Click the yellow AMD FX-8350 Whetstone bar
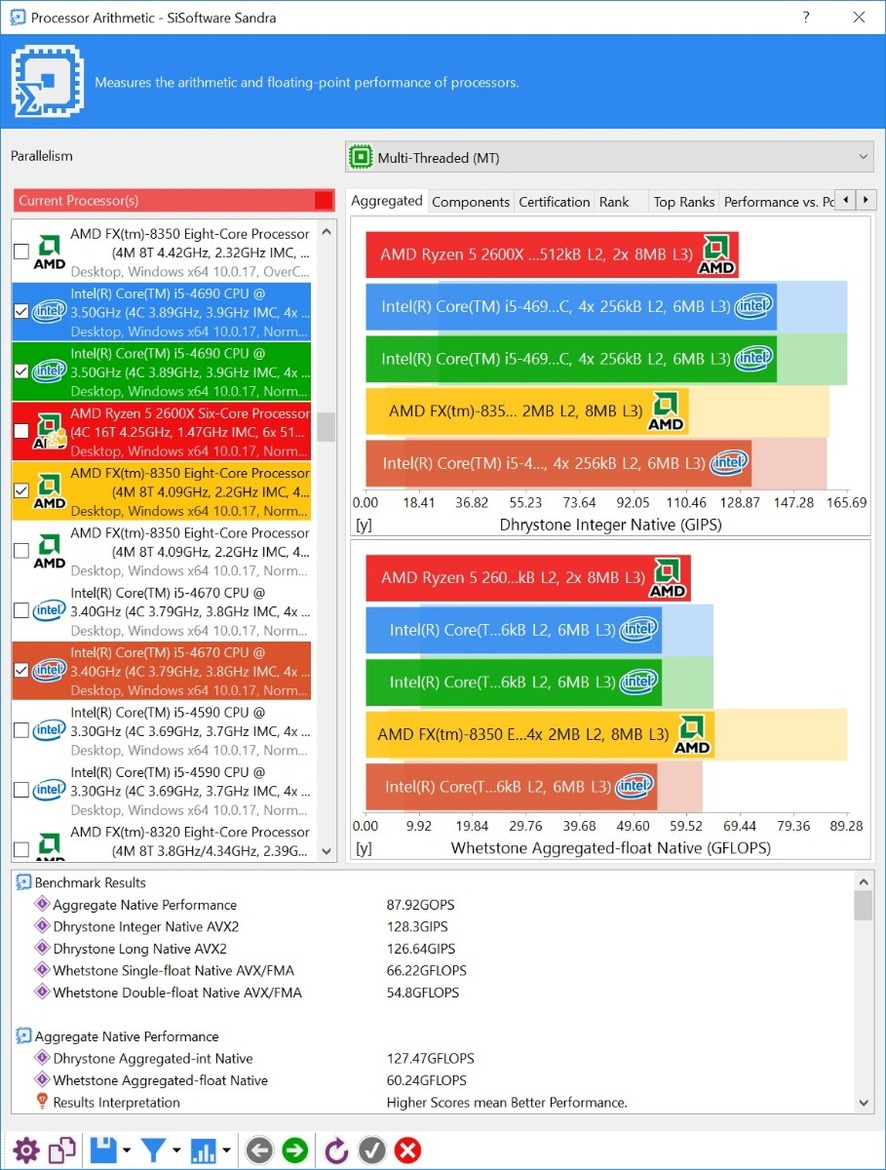The height and width of the screenshot is (1170, 886). pos(540,734)
